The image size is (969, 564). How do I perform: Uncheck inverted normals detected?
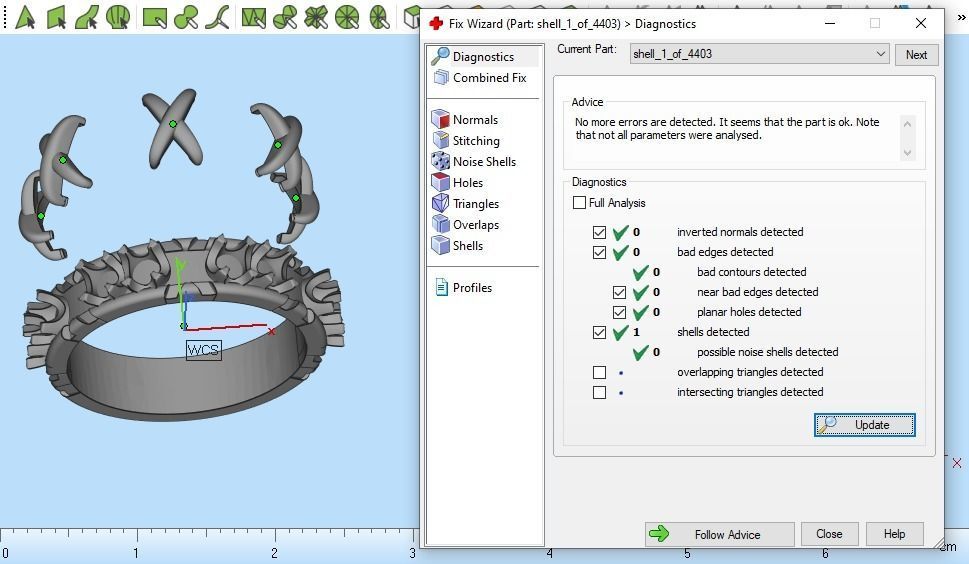click(599, 232)
